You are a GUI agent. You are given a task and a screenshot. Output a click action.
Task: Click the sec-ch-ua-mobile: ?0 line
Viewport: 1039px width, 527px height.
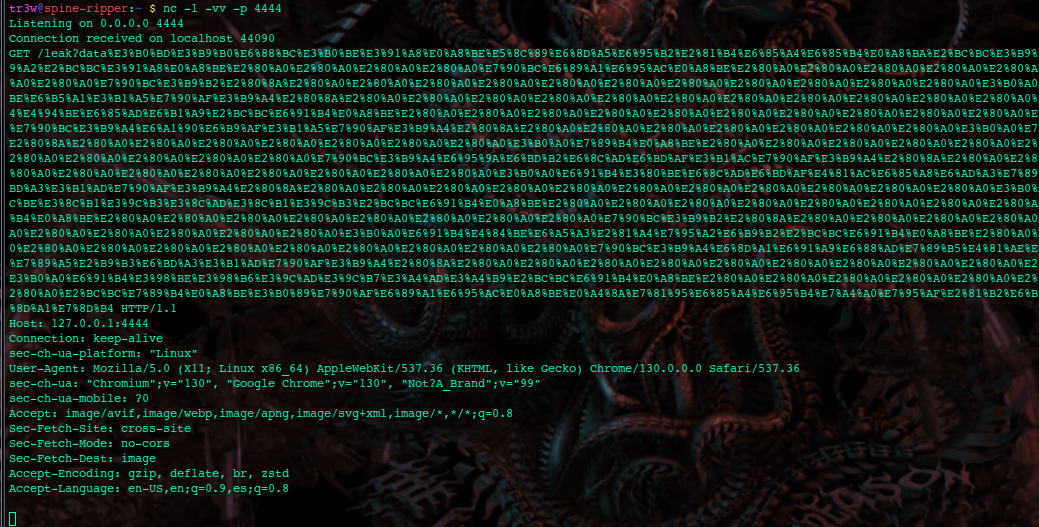click(78, 398)
